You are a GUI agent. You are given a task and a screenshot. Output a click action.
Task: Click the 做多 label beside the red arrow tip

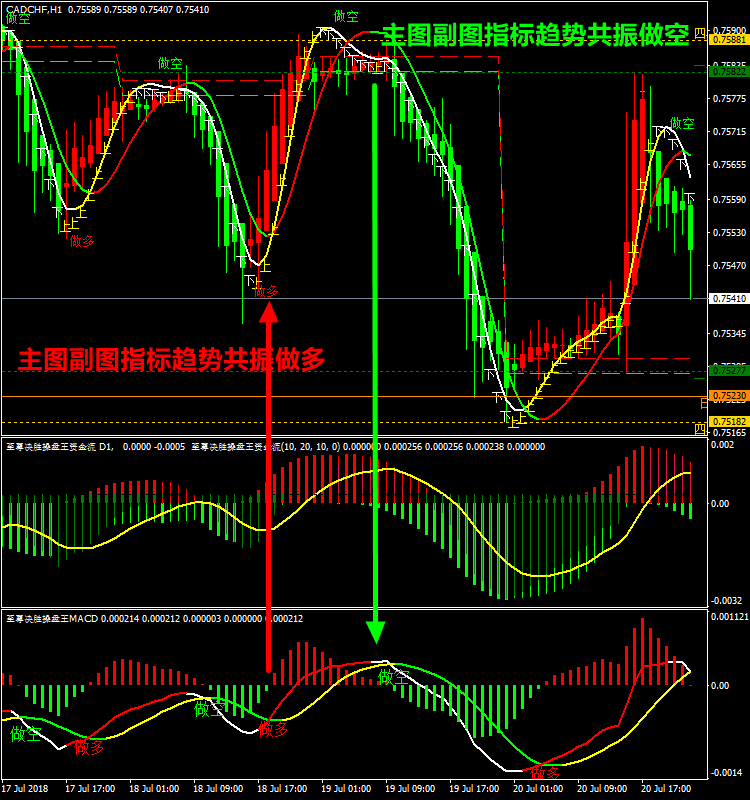point(266,291)
